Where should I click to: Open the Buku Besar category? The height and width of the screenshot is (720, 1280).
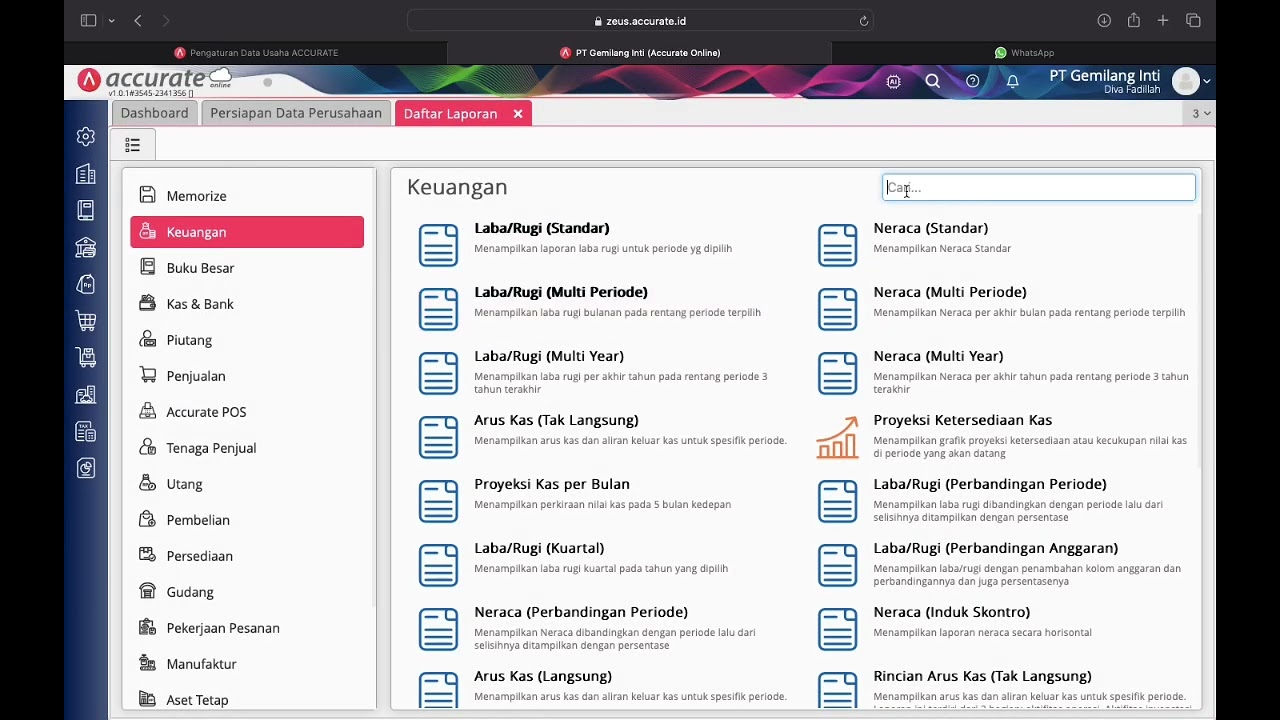247,268
